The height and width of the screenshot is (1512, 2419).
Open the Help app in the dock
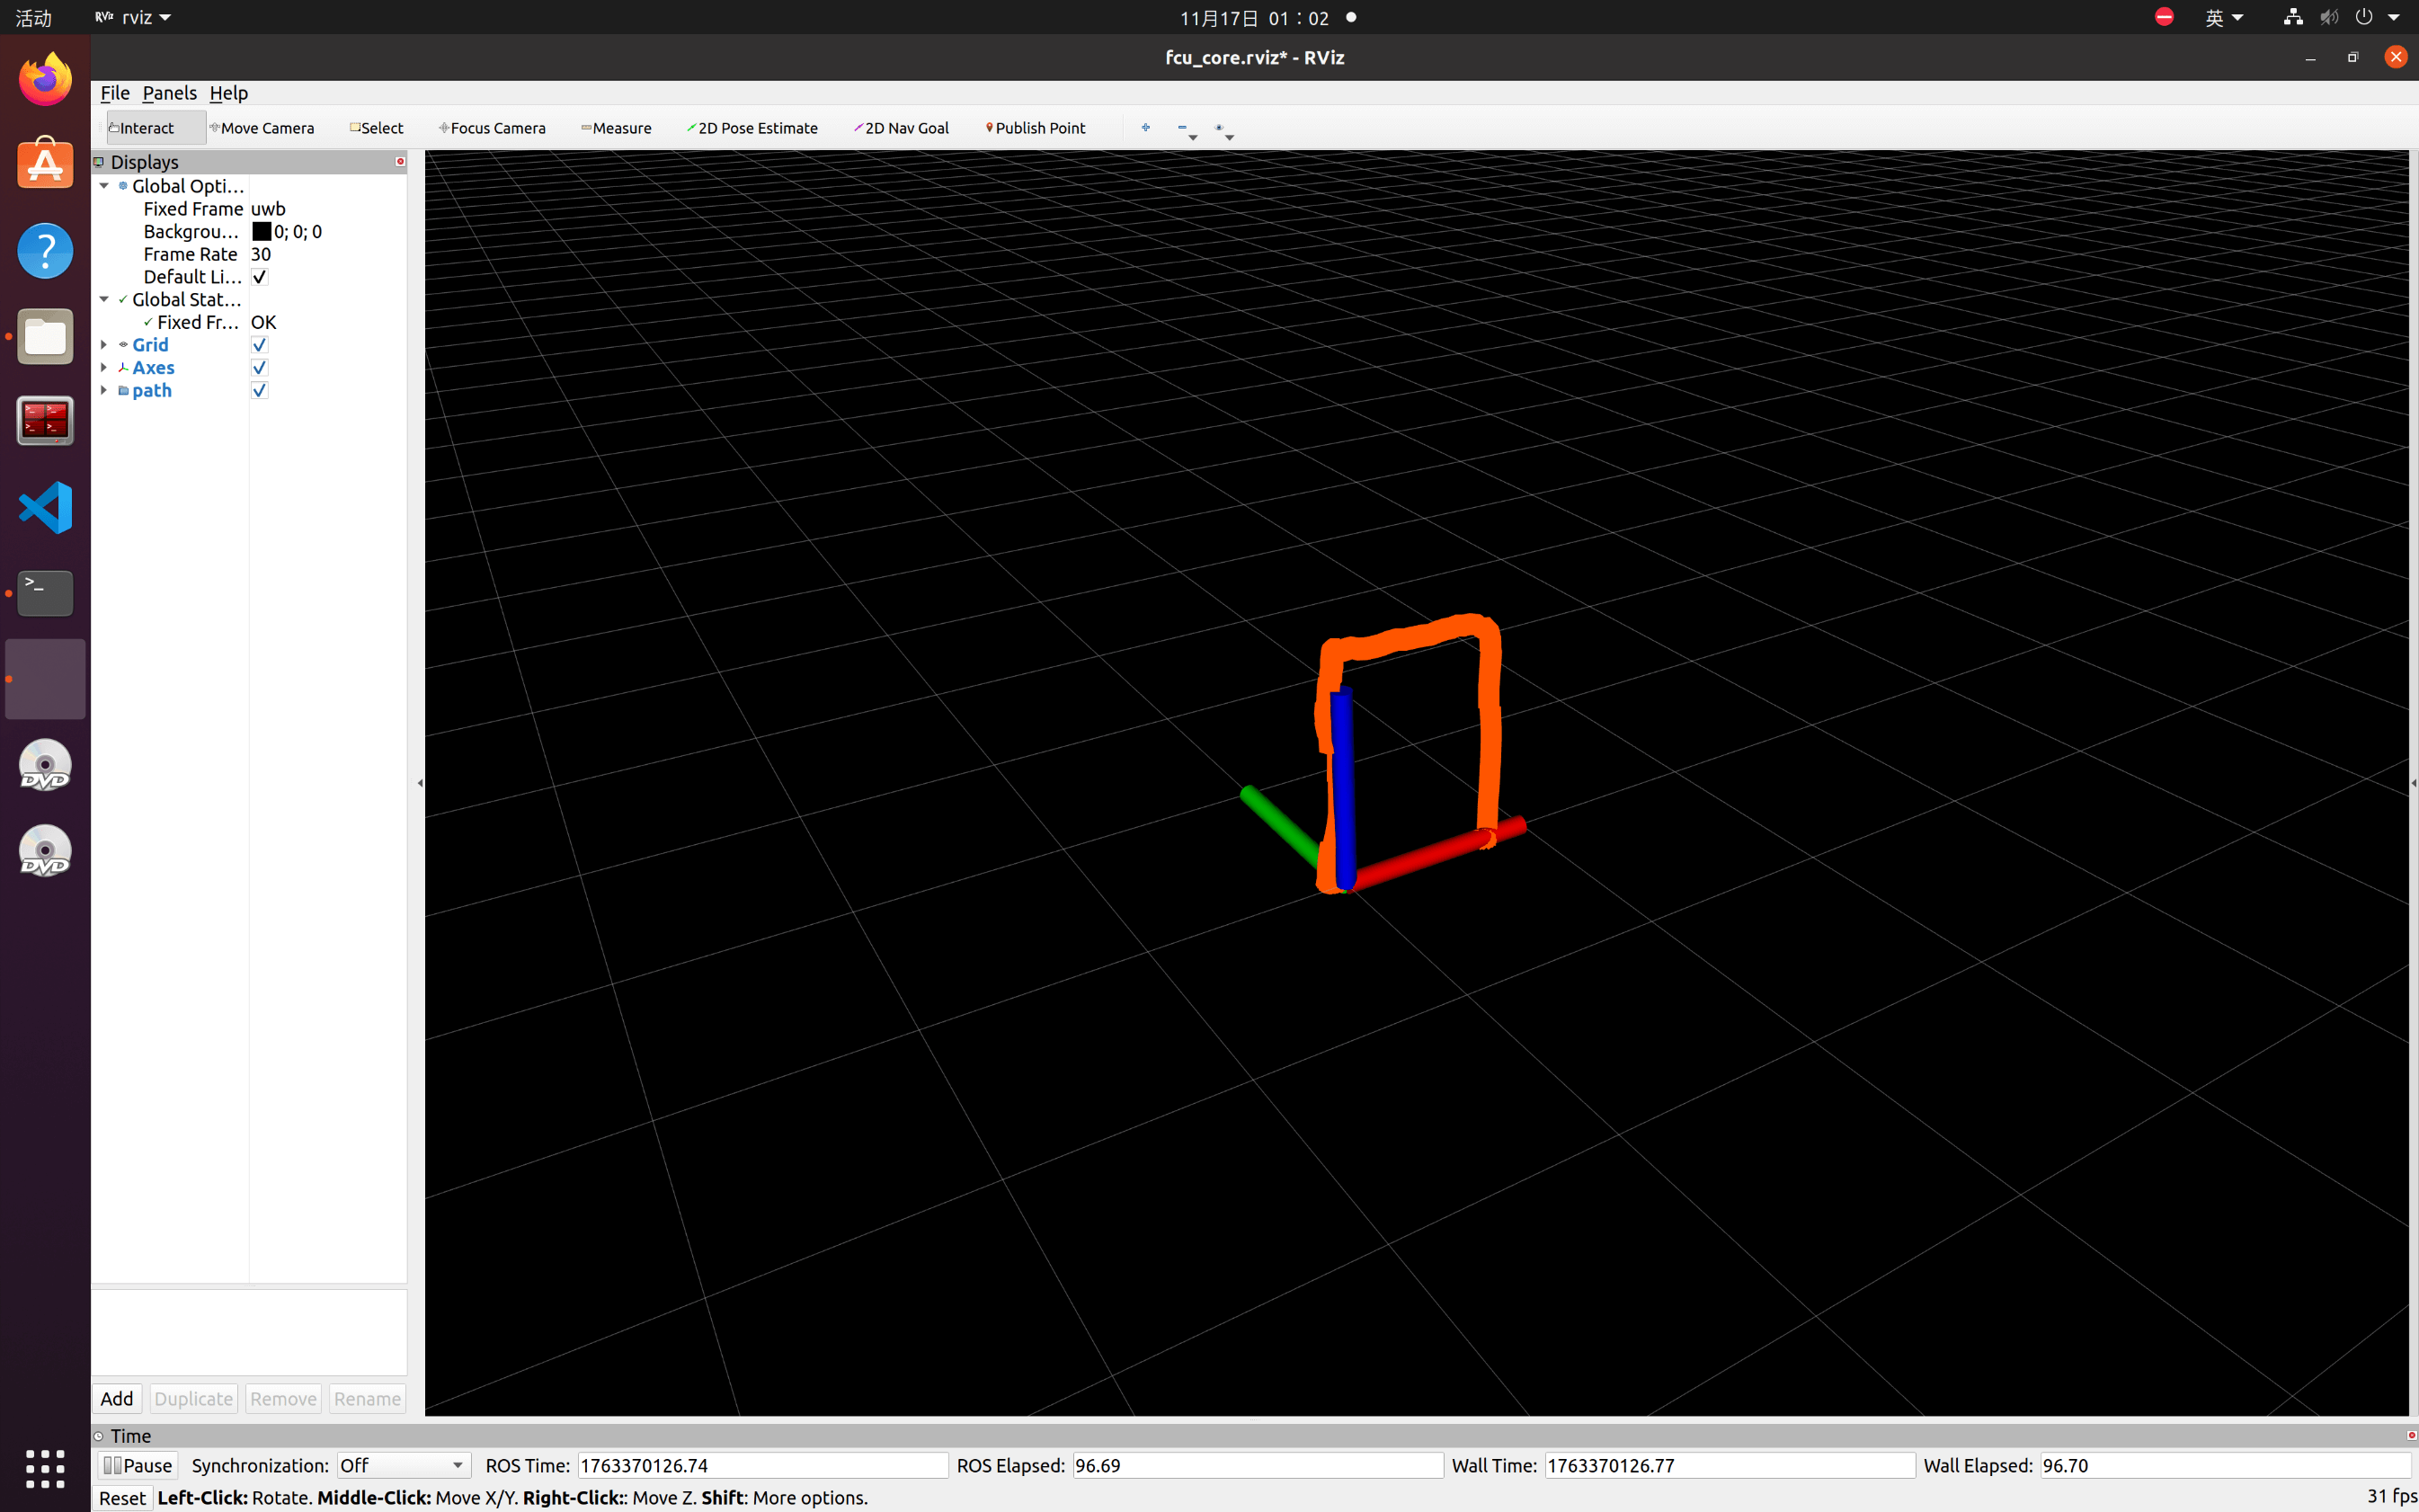pos(45,250)
